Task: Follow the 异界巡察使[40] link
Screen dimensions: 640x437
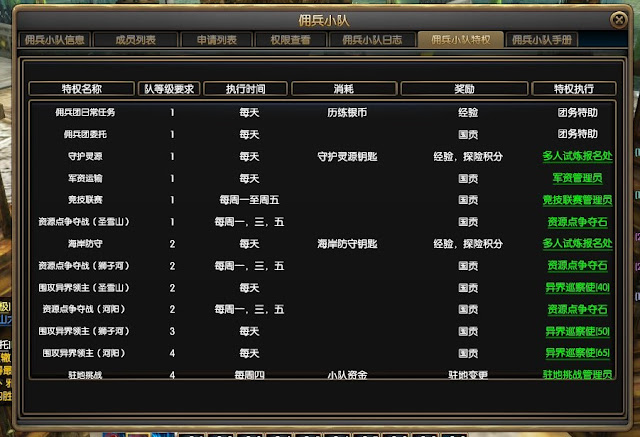Action: coord(578,288)
